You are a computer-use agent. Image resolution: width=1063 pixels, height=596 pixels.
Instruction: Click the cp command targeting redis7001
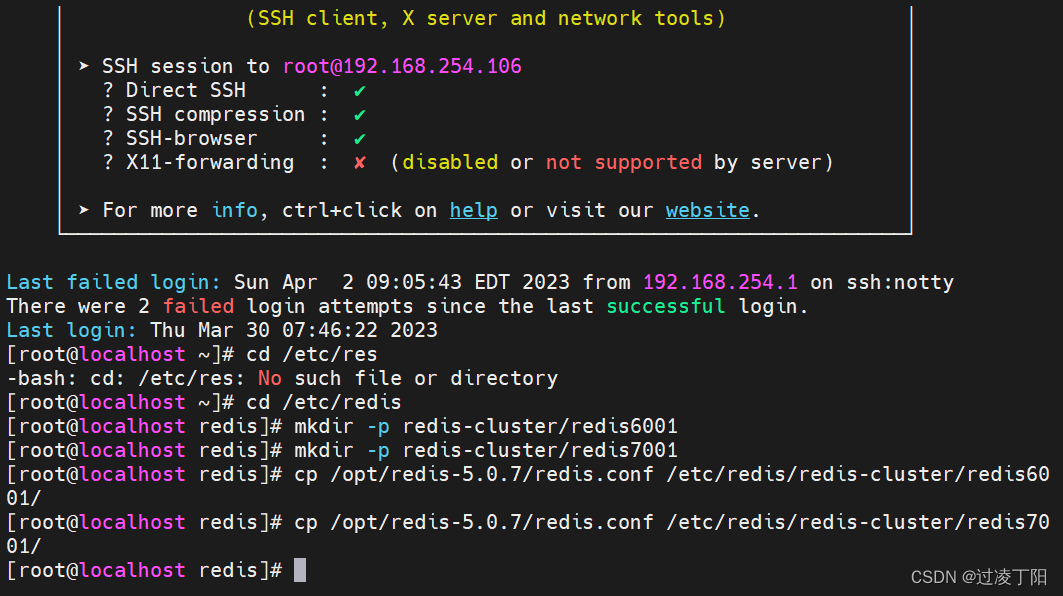528,534
